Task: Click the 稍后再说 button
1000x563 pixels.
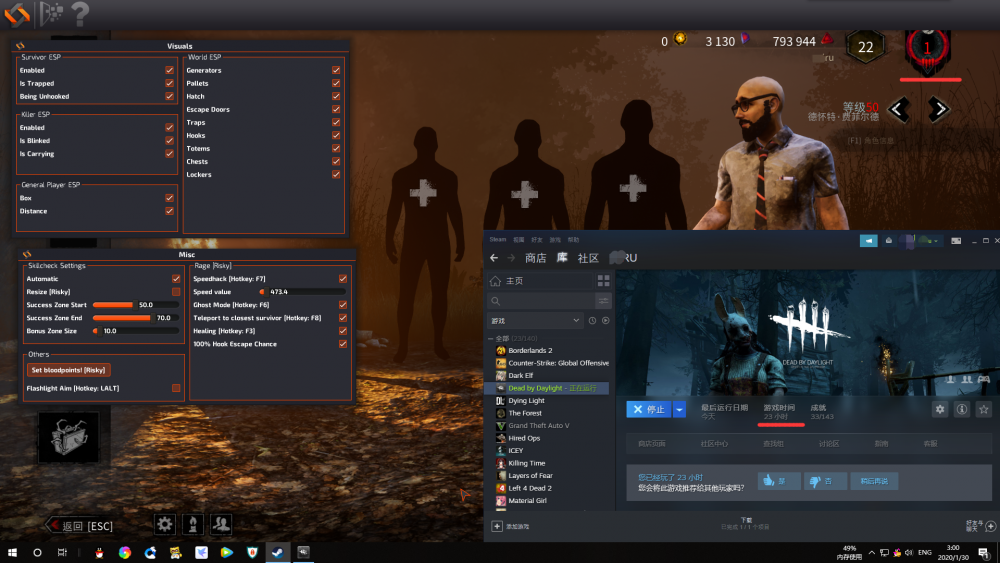Action: click(874, 481)
